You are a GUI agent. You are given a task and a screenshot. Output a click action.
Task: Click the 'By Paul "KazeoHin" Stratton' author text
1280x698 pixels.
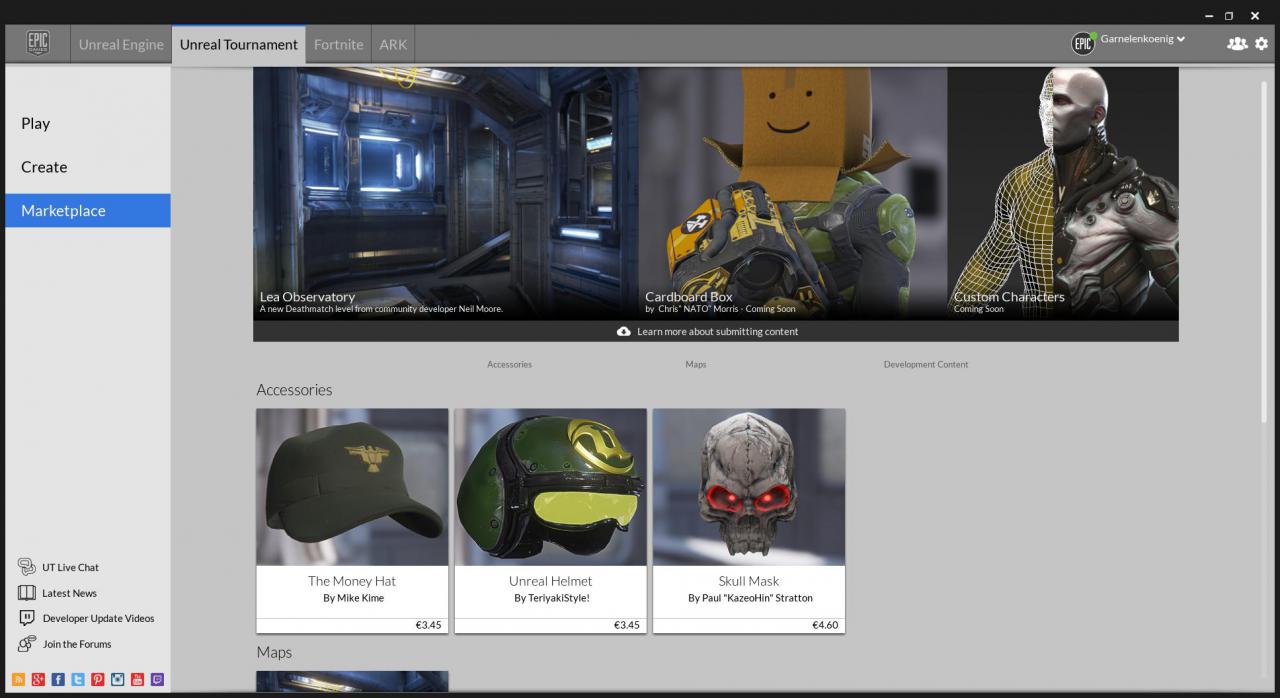coord(750,598)
